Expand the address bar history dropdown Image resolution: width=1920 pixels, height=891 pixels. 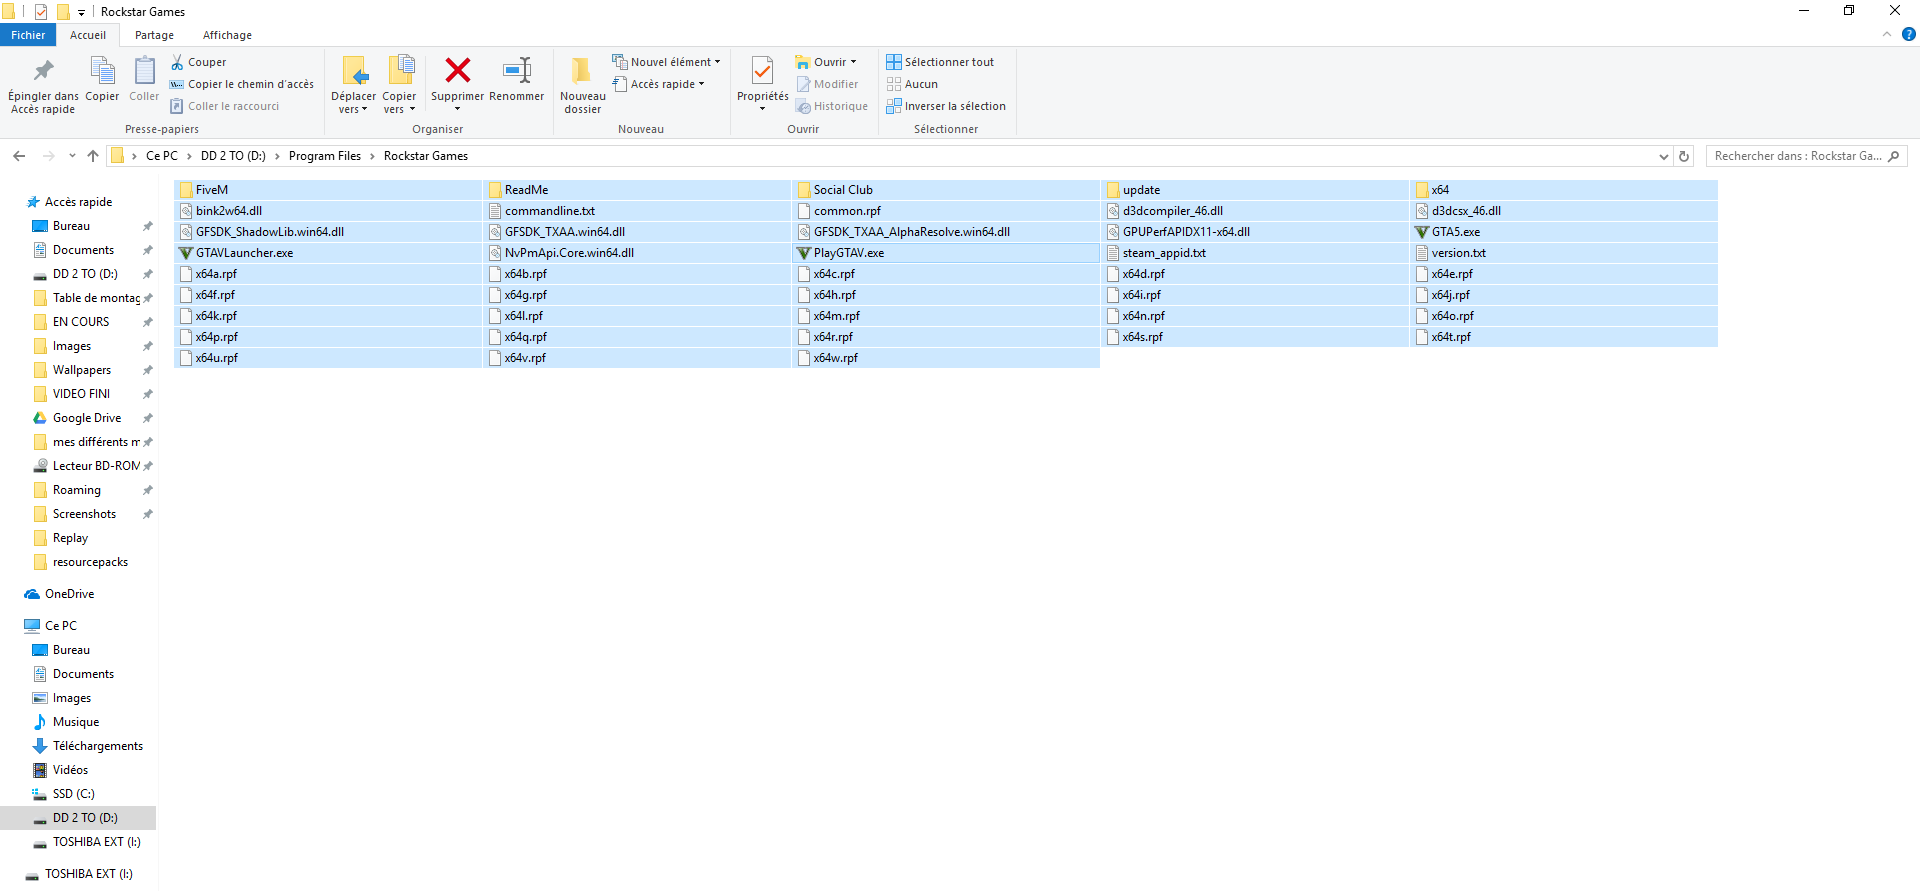point(1664,156)
